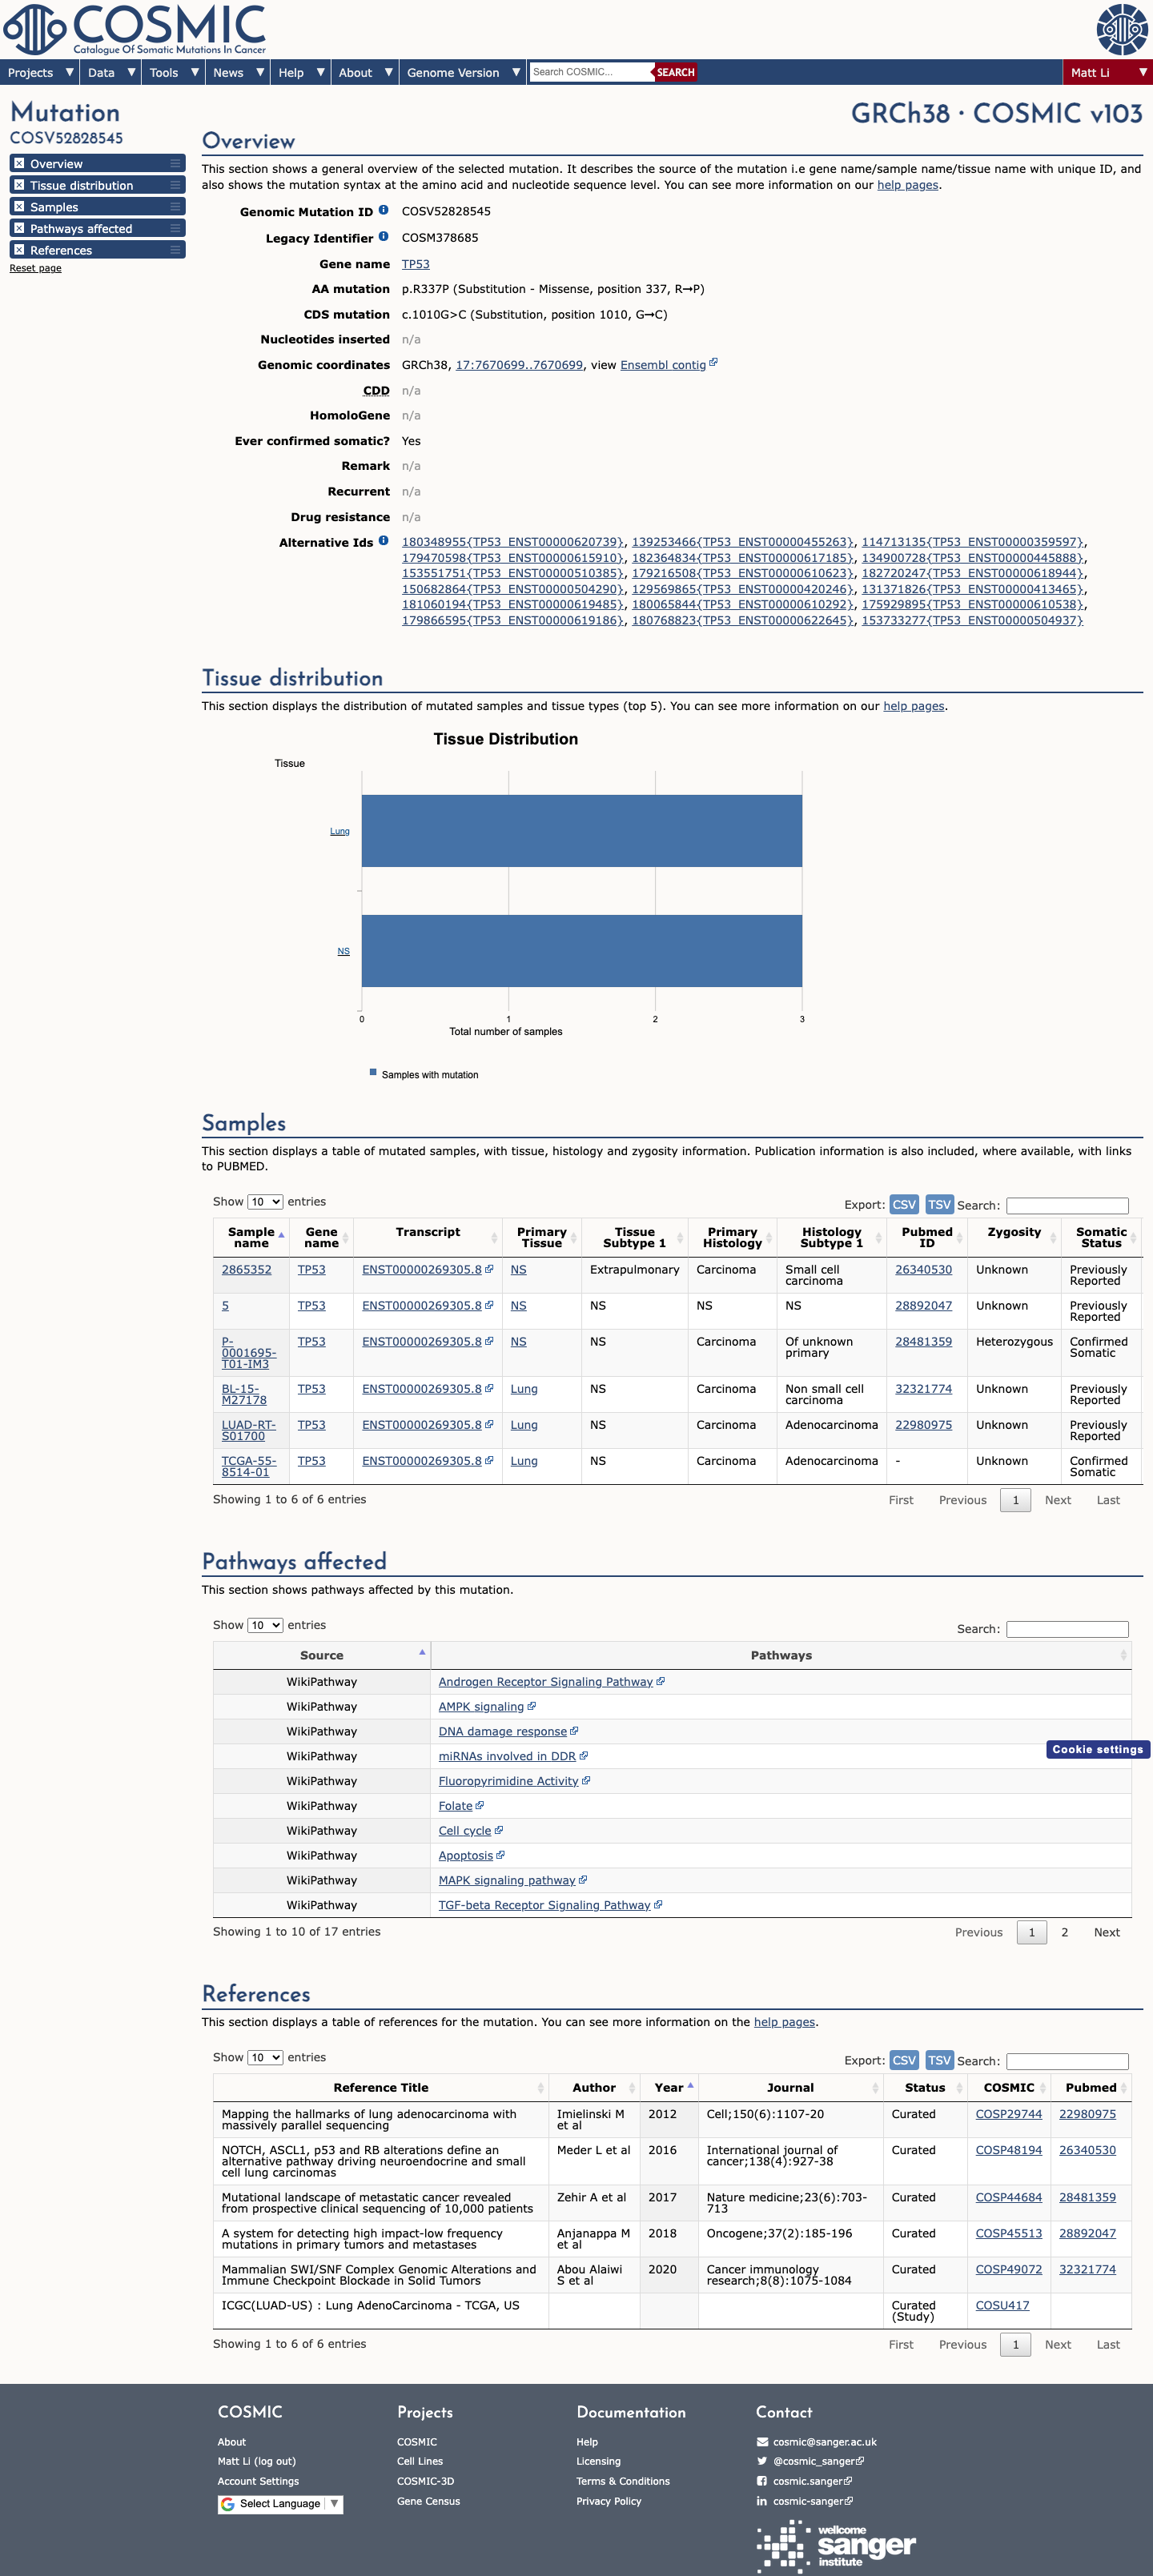The image size is (1153, 2576).
Task: Click the Reset page link
Action: click(35, 268)
